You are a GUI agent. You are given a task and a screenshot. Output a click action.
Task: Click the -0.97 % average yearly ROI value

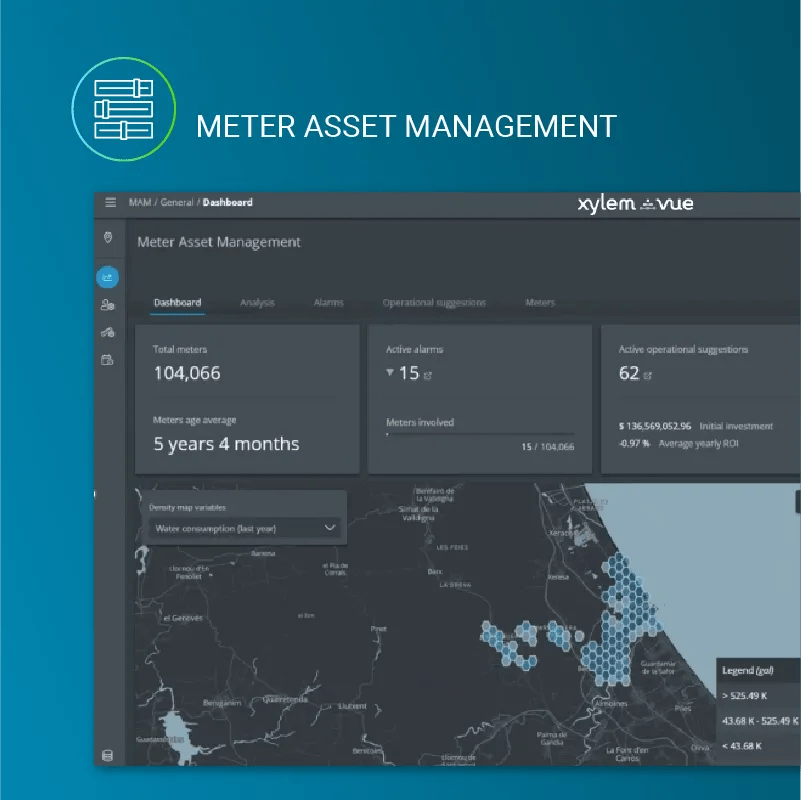(634, 443)
